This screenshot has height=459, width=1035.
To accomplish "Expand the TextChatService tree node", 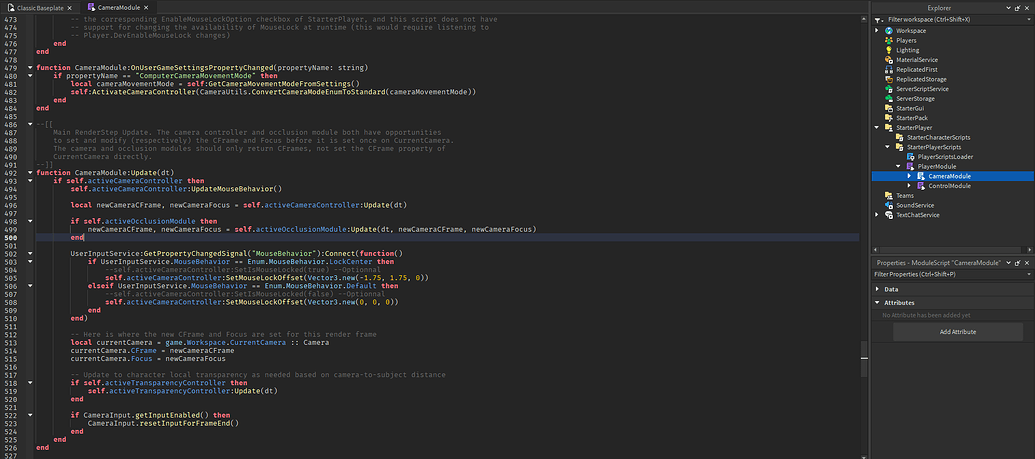I will coord(877,215).
